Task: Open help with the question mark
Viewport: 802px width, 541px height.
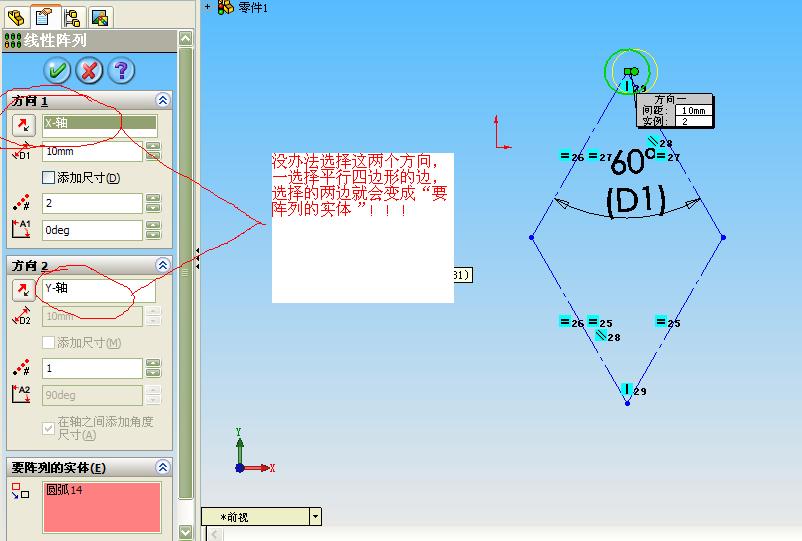Action: point(121,71)
